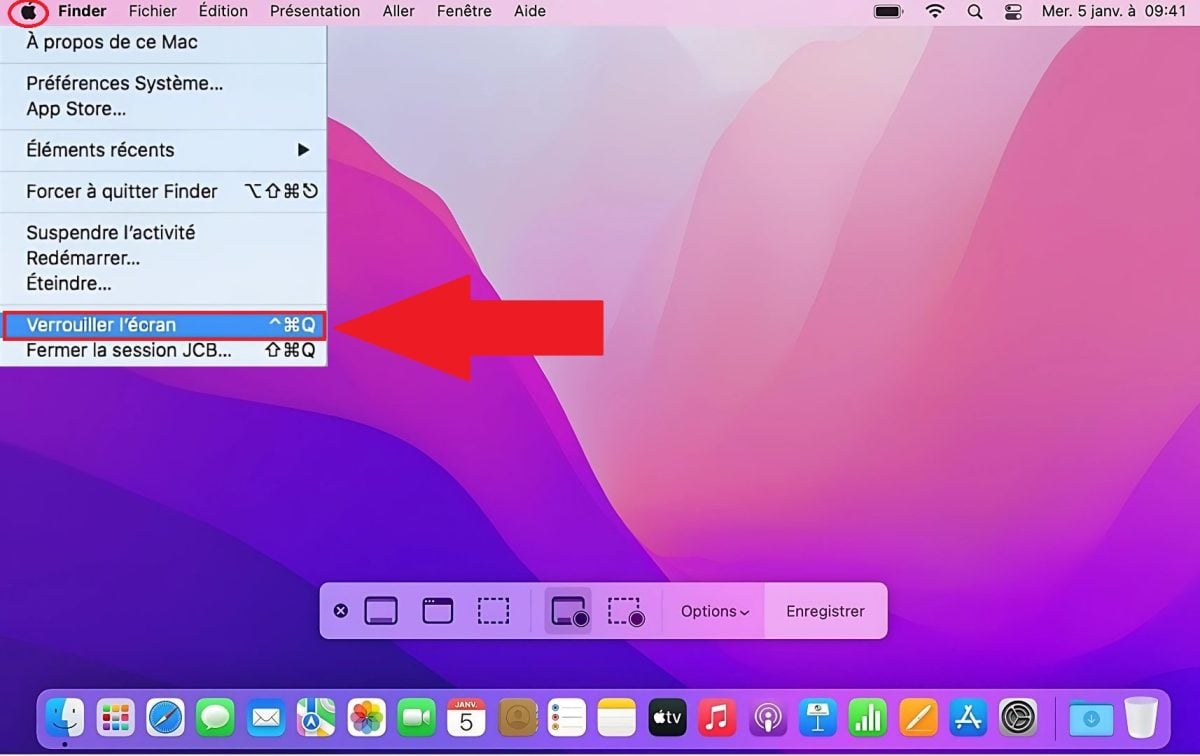Expand Éléments récents submenu
This screenshot has width=1200, height=756.
[164, 150]
